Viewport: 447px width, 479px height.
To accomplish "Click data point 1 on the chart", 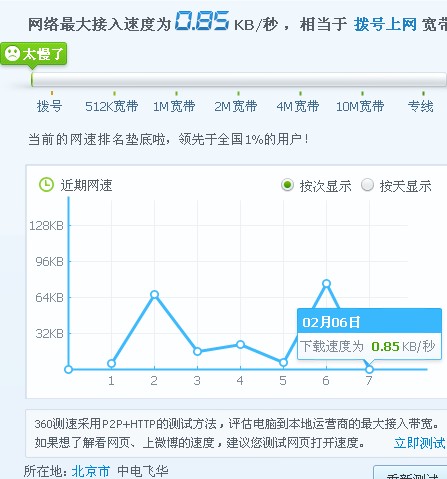I will click(112, 363).
